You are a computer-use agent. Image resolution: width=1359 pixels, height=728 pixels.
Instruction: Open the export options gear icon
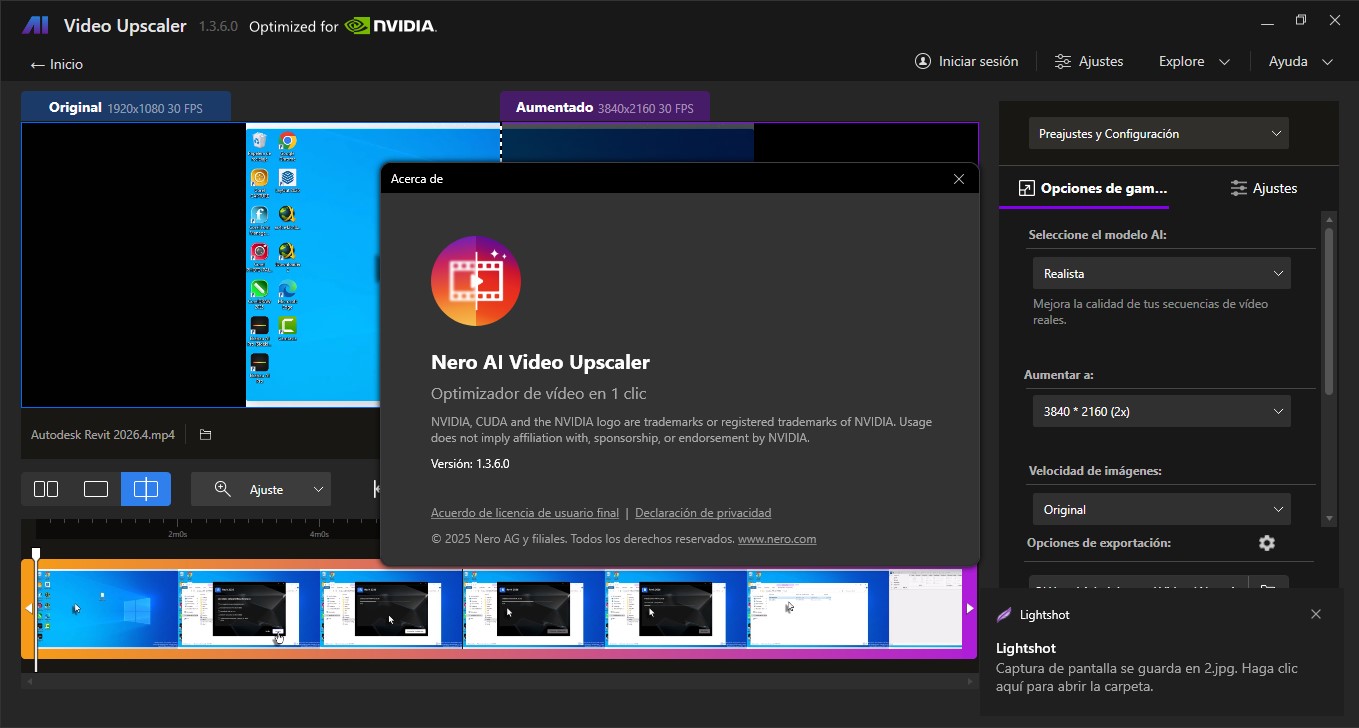tap(1266, 542)
